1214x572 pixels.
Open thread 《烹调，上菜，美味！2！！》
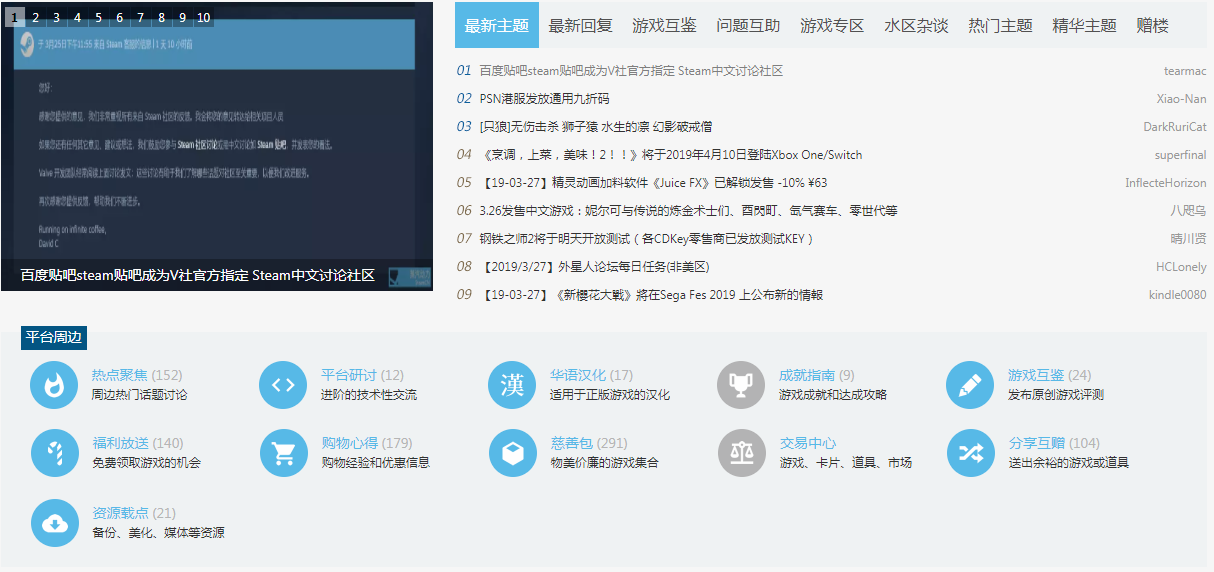click(671, 155)
